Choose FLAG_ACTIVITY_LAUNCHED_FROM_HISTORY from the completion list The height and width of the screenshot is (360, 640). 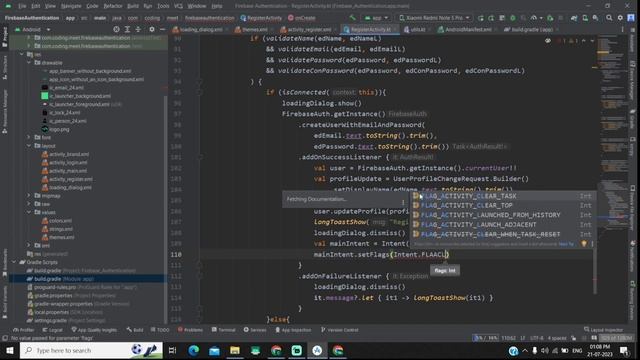click(x=502, y=215)
